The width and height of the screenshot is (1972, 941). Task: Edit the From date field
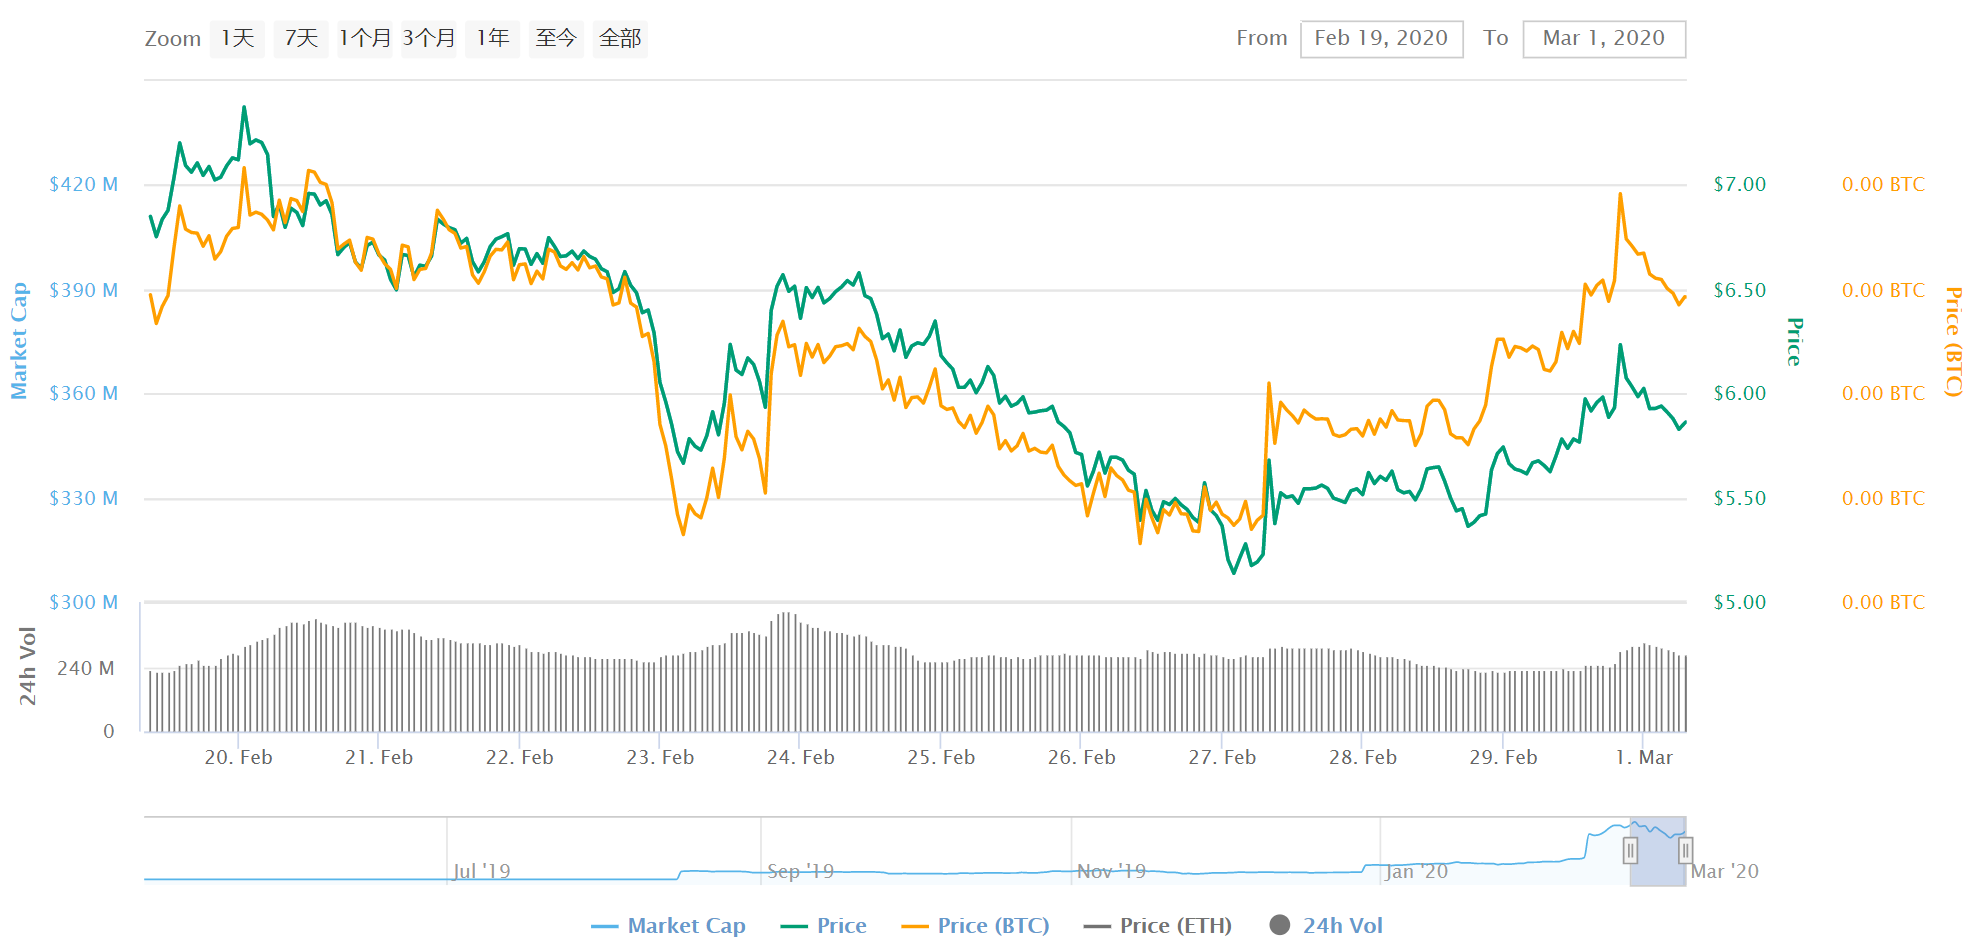[1381, 39]
